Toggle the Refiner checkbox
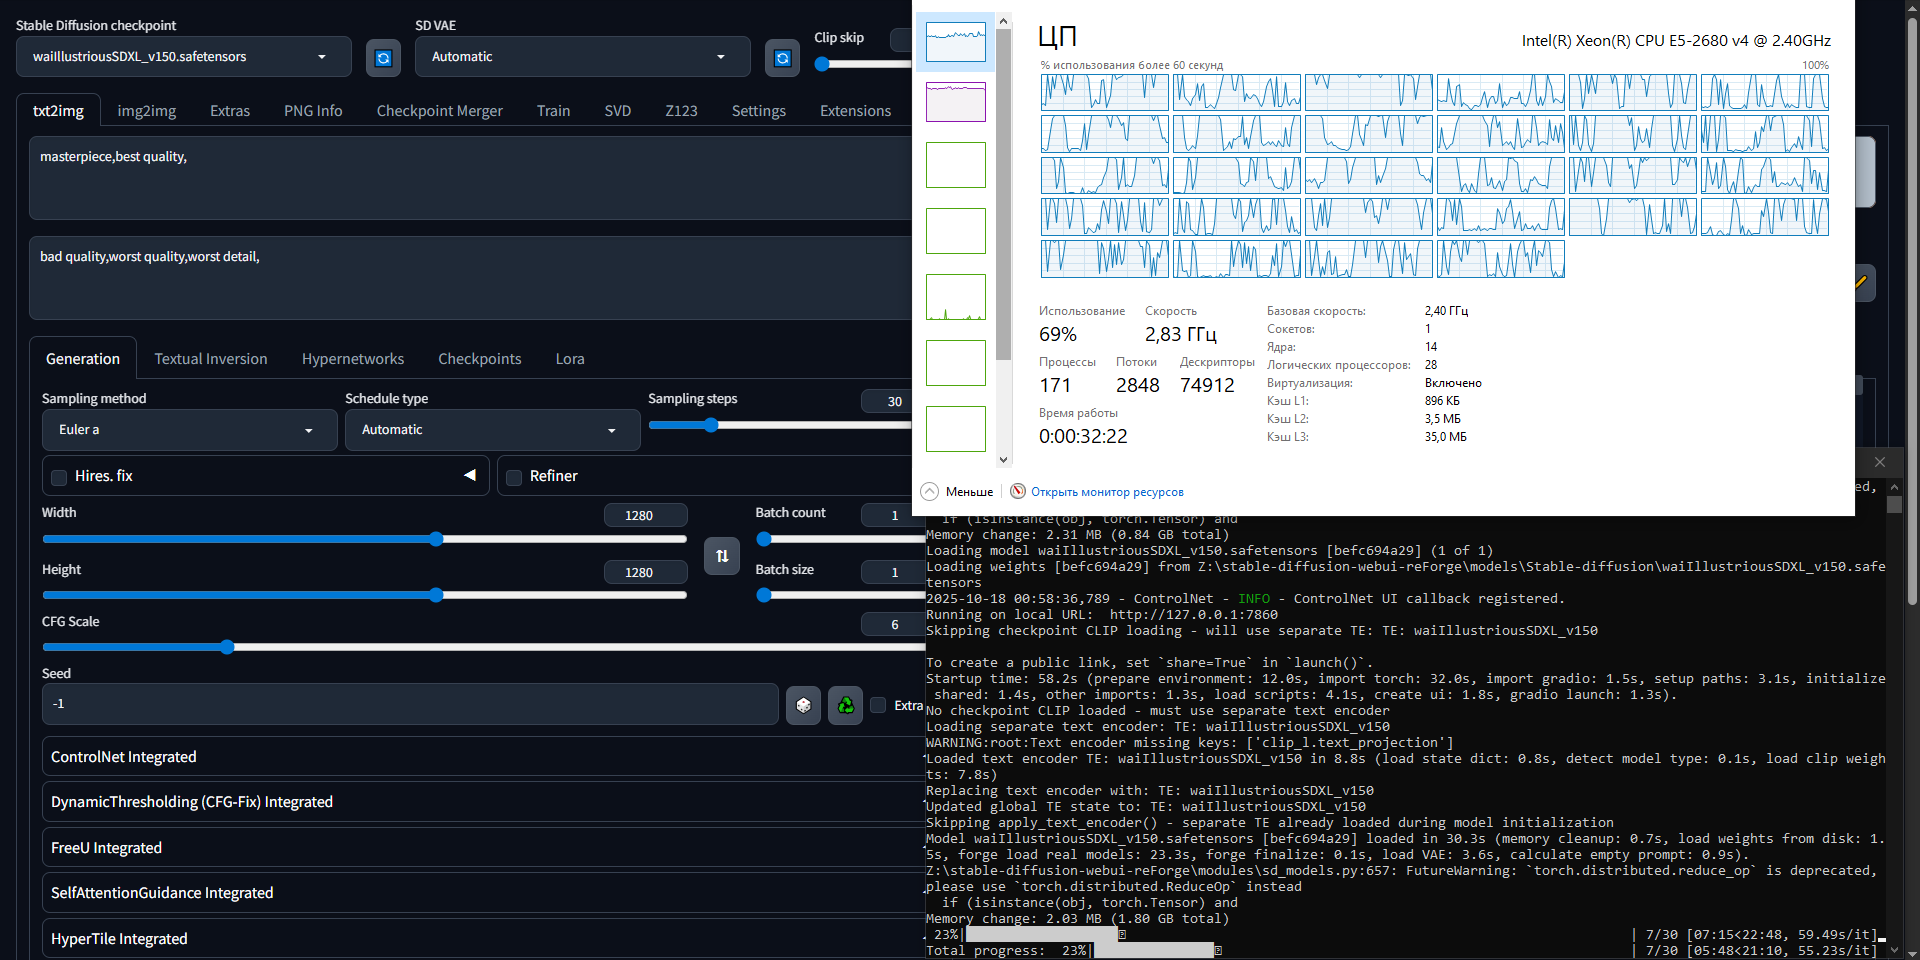Image resolution: width=1920 pixels, height=960 pixels. [514, 477]
